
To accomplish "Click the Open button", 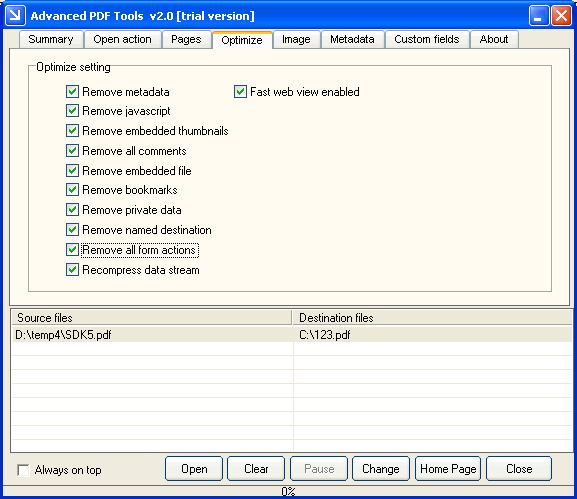I will 194,469.
